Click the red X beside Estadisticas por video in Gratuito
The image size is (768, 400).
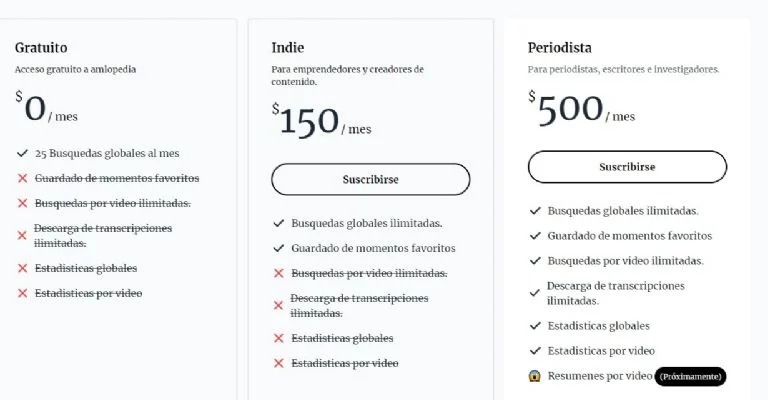(x=22, y=293)
